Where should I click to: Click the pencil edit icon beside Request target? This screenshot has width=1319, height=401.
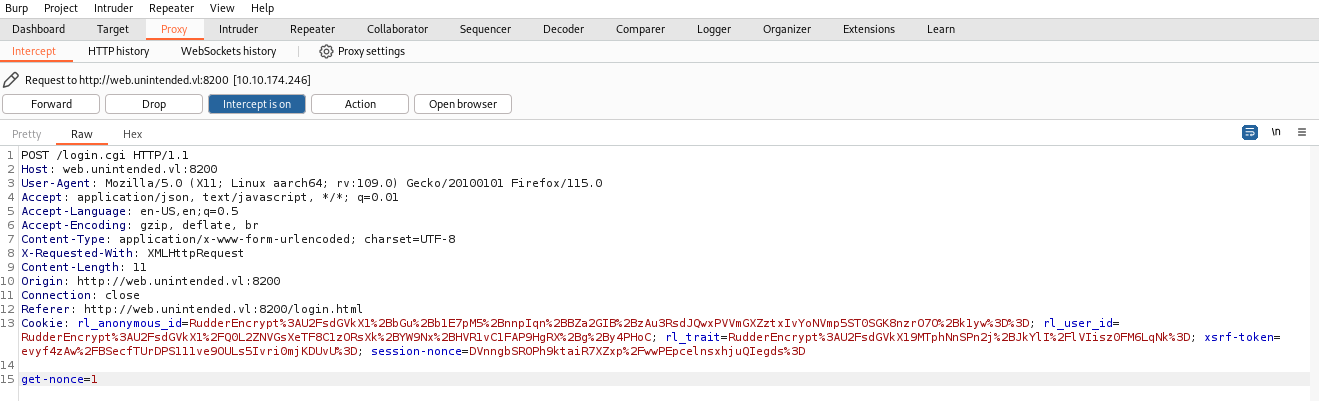[11, 79]
